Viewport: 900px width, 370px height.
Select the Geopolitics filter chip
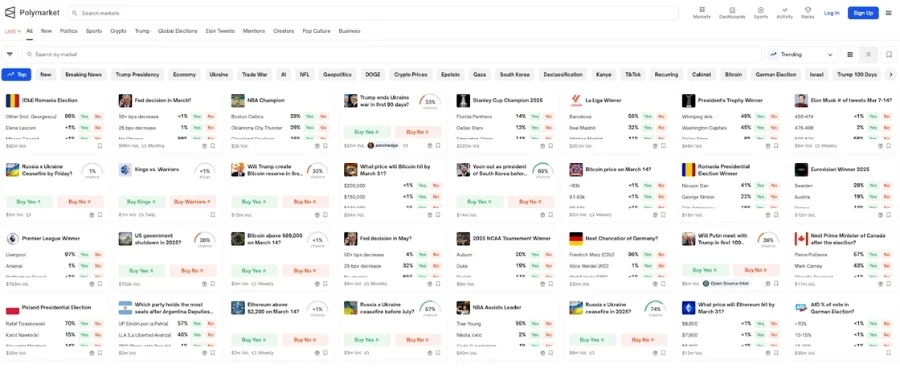336,75
